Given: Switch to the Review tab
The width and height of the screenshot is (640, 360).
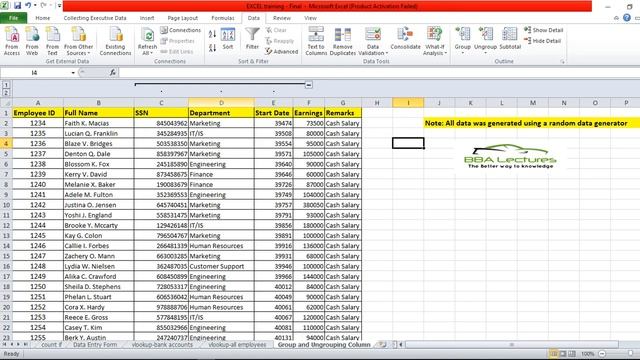Looking at the screenshot, I should [x=282, y=18].
